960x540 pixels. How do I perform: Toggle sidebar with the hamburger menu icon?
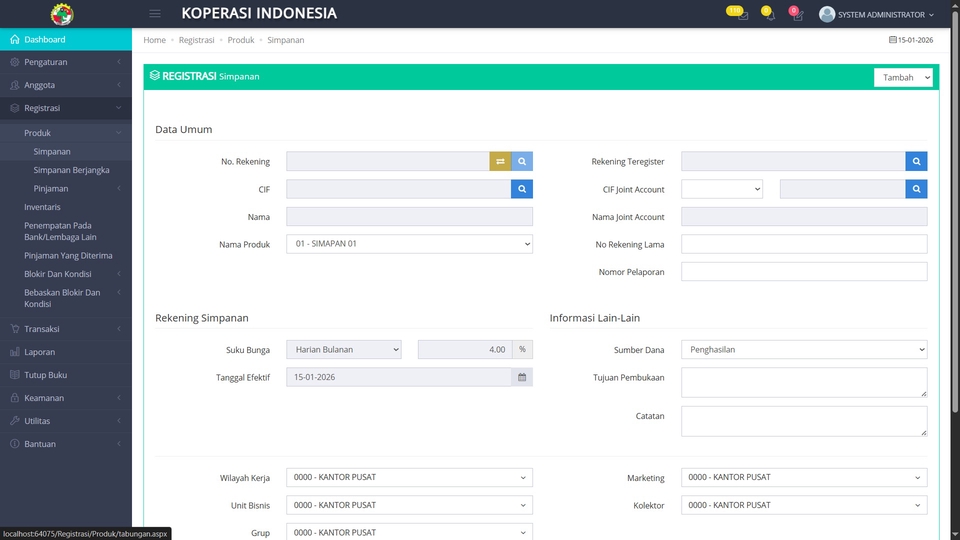click(x=155, y=14)
